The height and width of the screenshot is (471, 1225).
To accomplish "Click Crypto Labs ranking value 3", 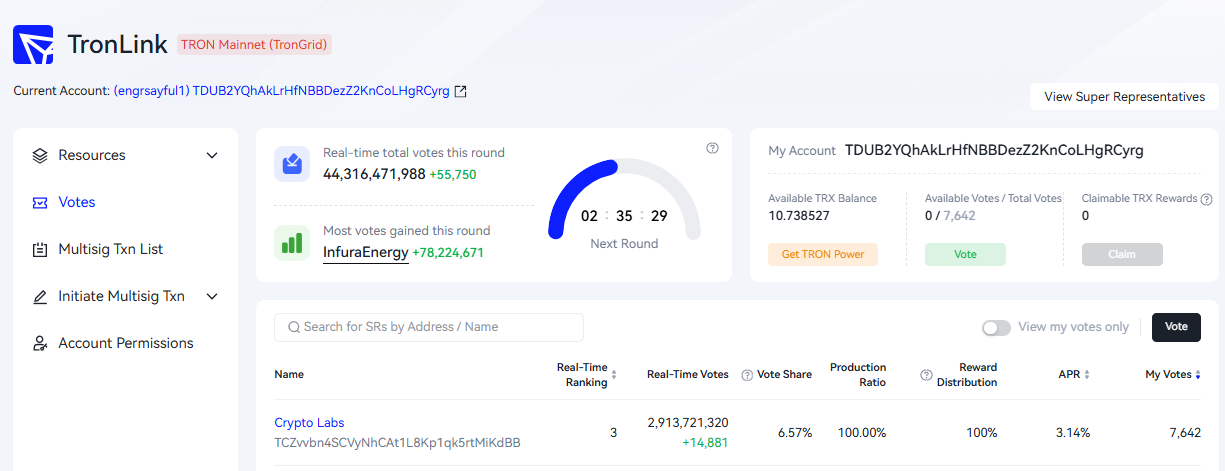I will tap(613, 433).
